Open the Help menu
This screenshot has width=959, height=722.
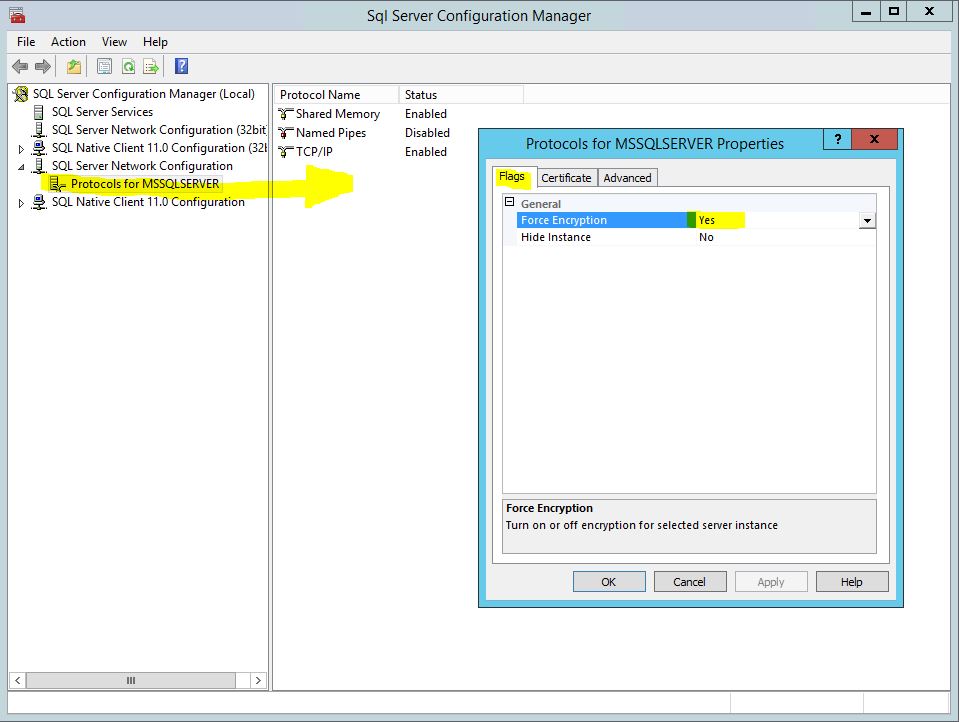coord(155,42)
